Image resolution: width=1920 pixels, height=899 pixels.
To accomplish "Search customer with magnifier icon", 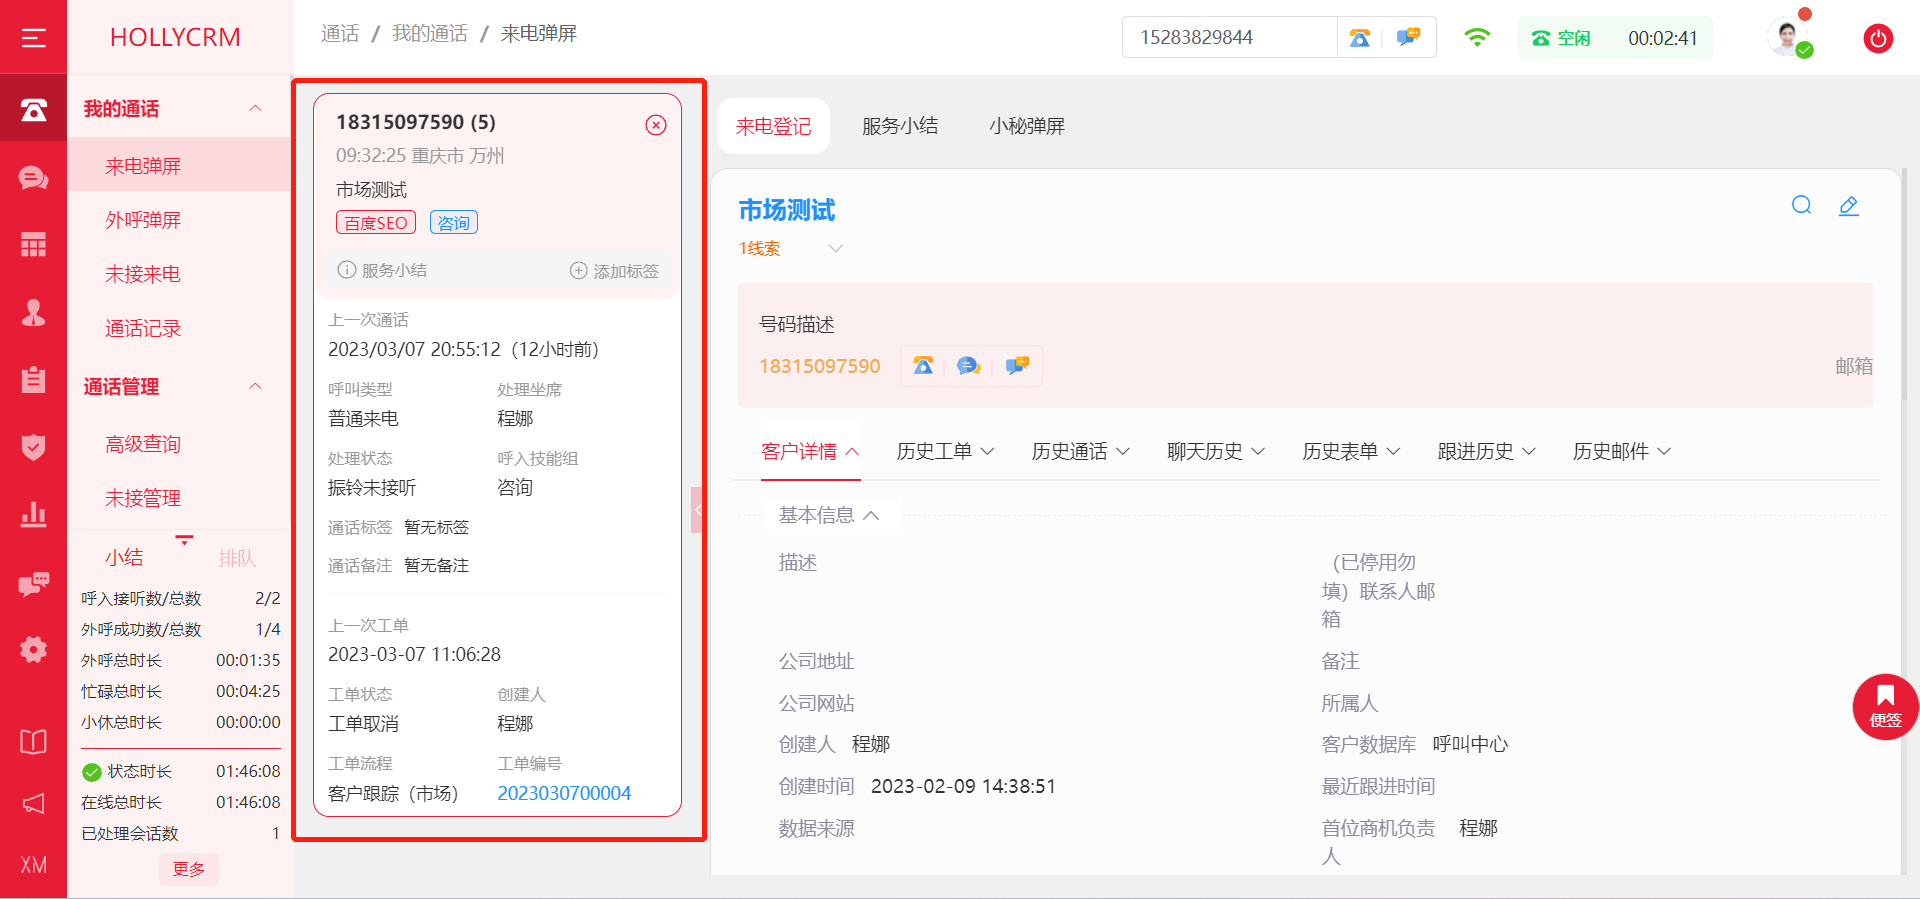I will [1801, 205].
